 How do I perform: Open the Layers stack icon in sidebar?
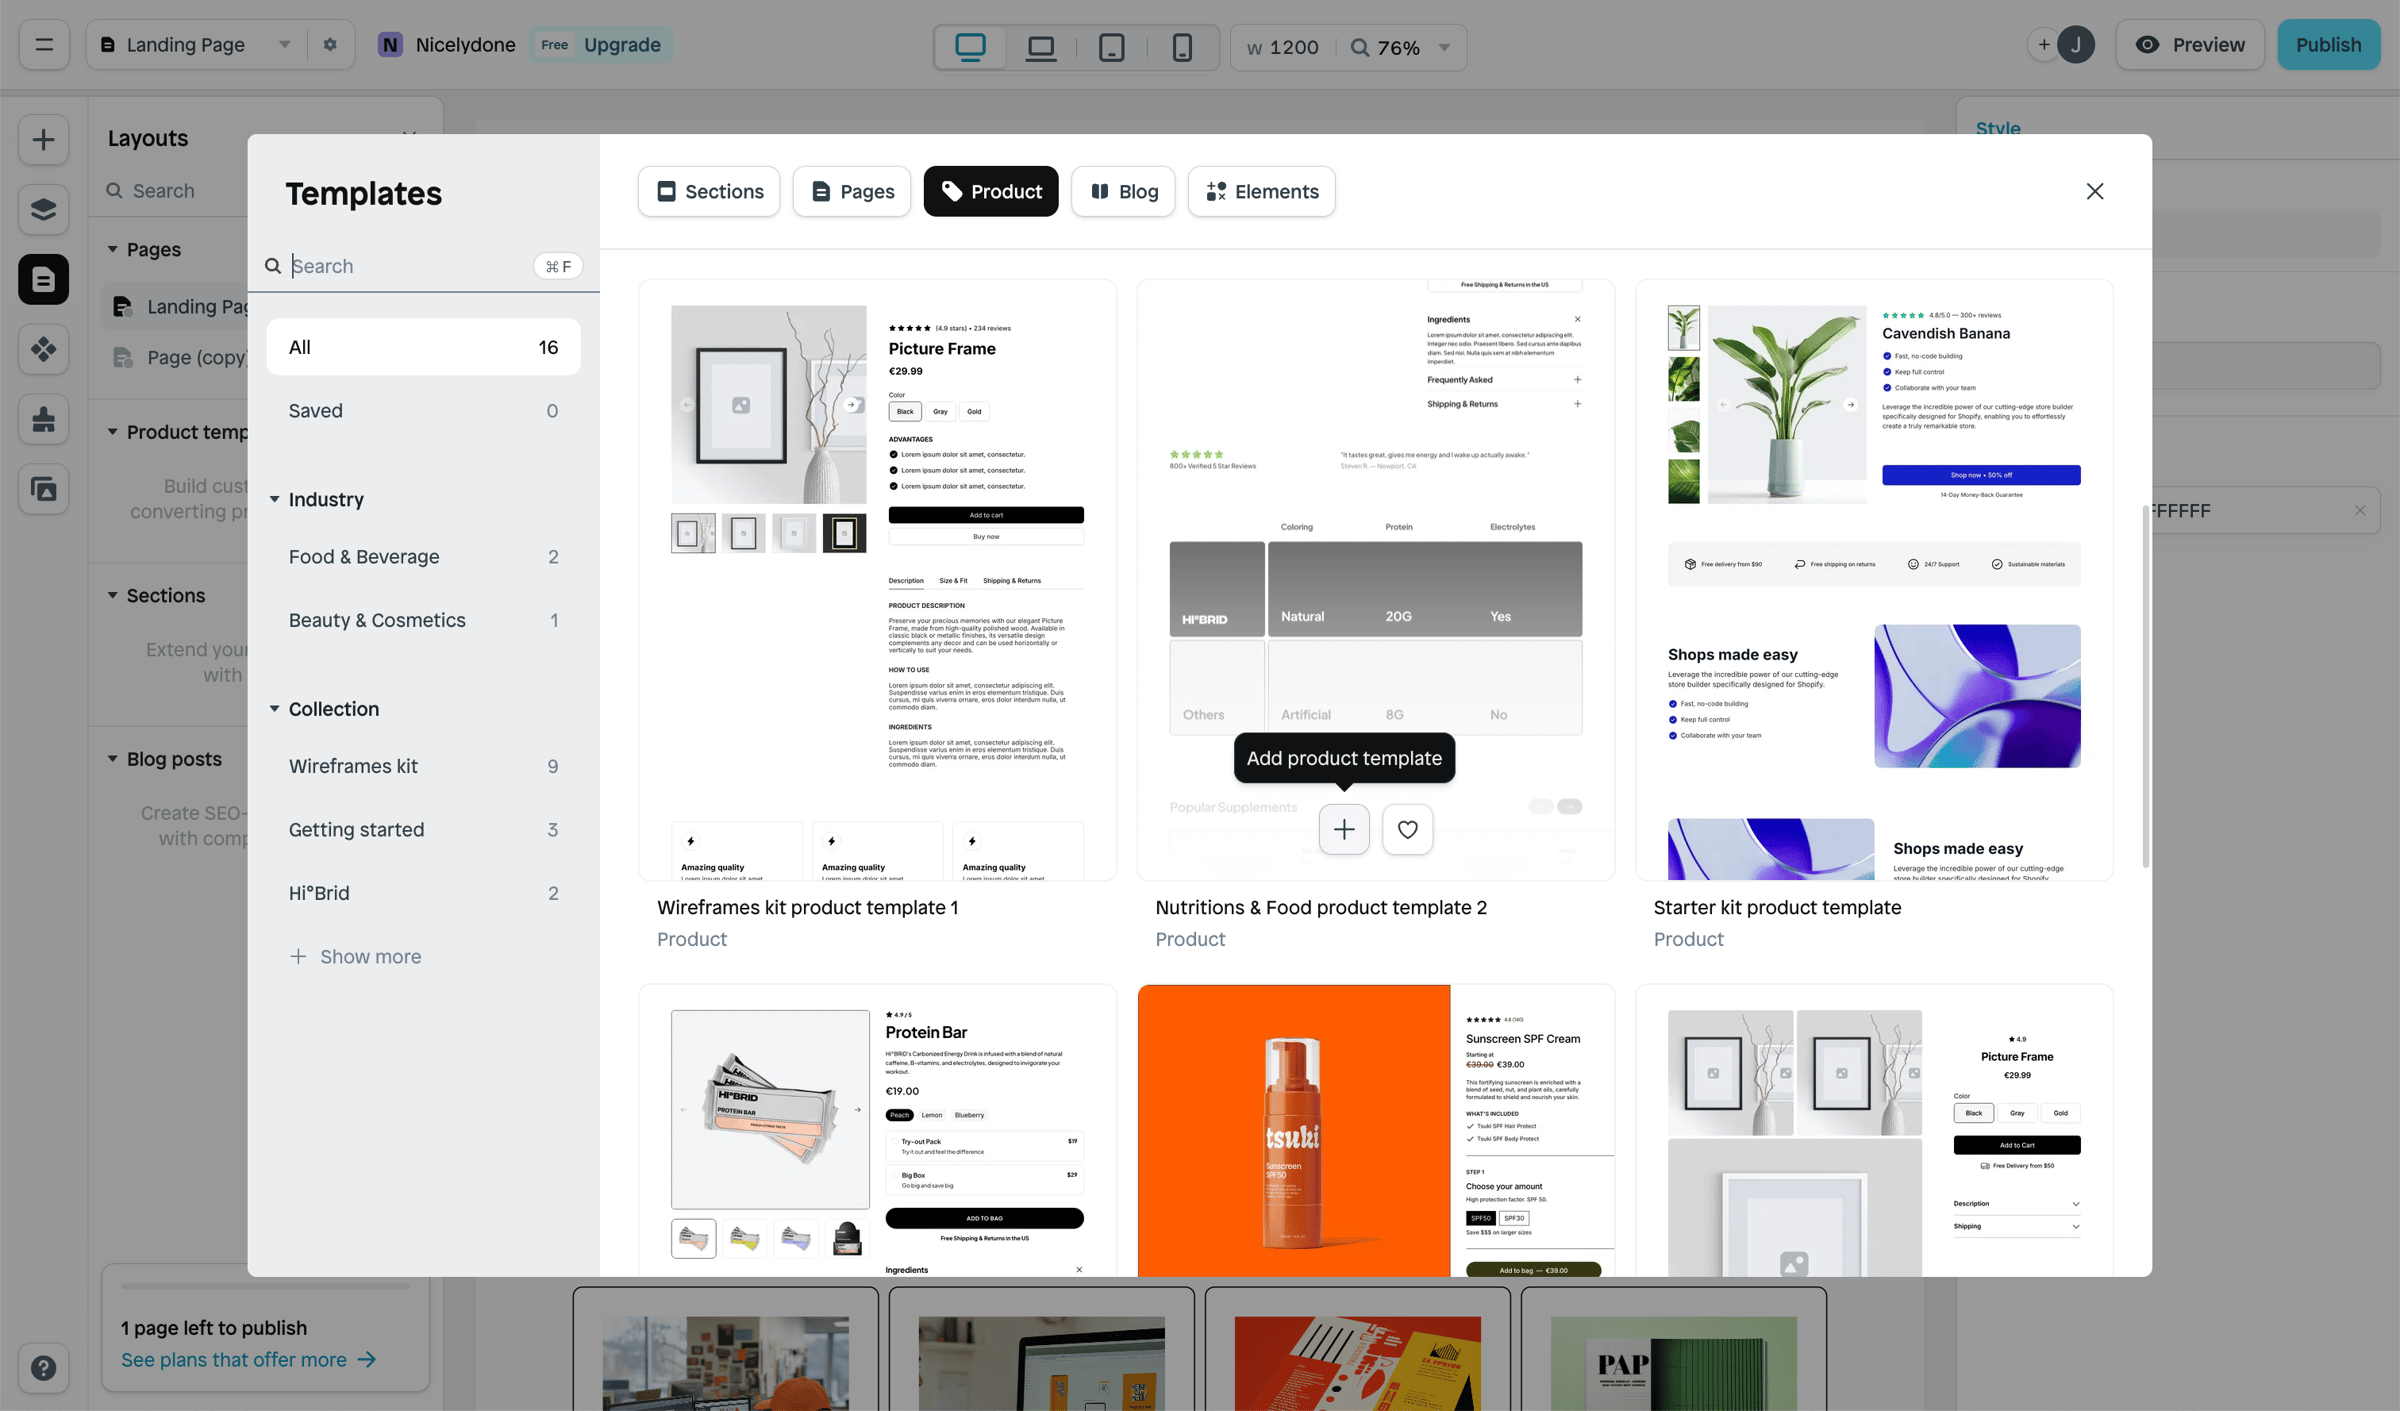tap(43, 209)
